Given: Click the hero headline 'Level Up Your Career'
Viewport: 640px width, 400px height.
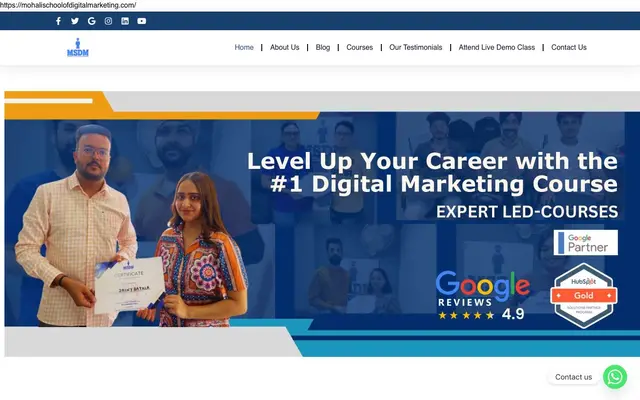Looking at the screenshot, I should (433, 172).
